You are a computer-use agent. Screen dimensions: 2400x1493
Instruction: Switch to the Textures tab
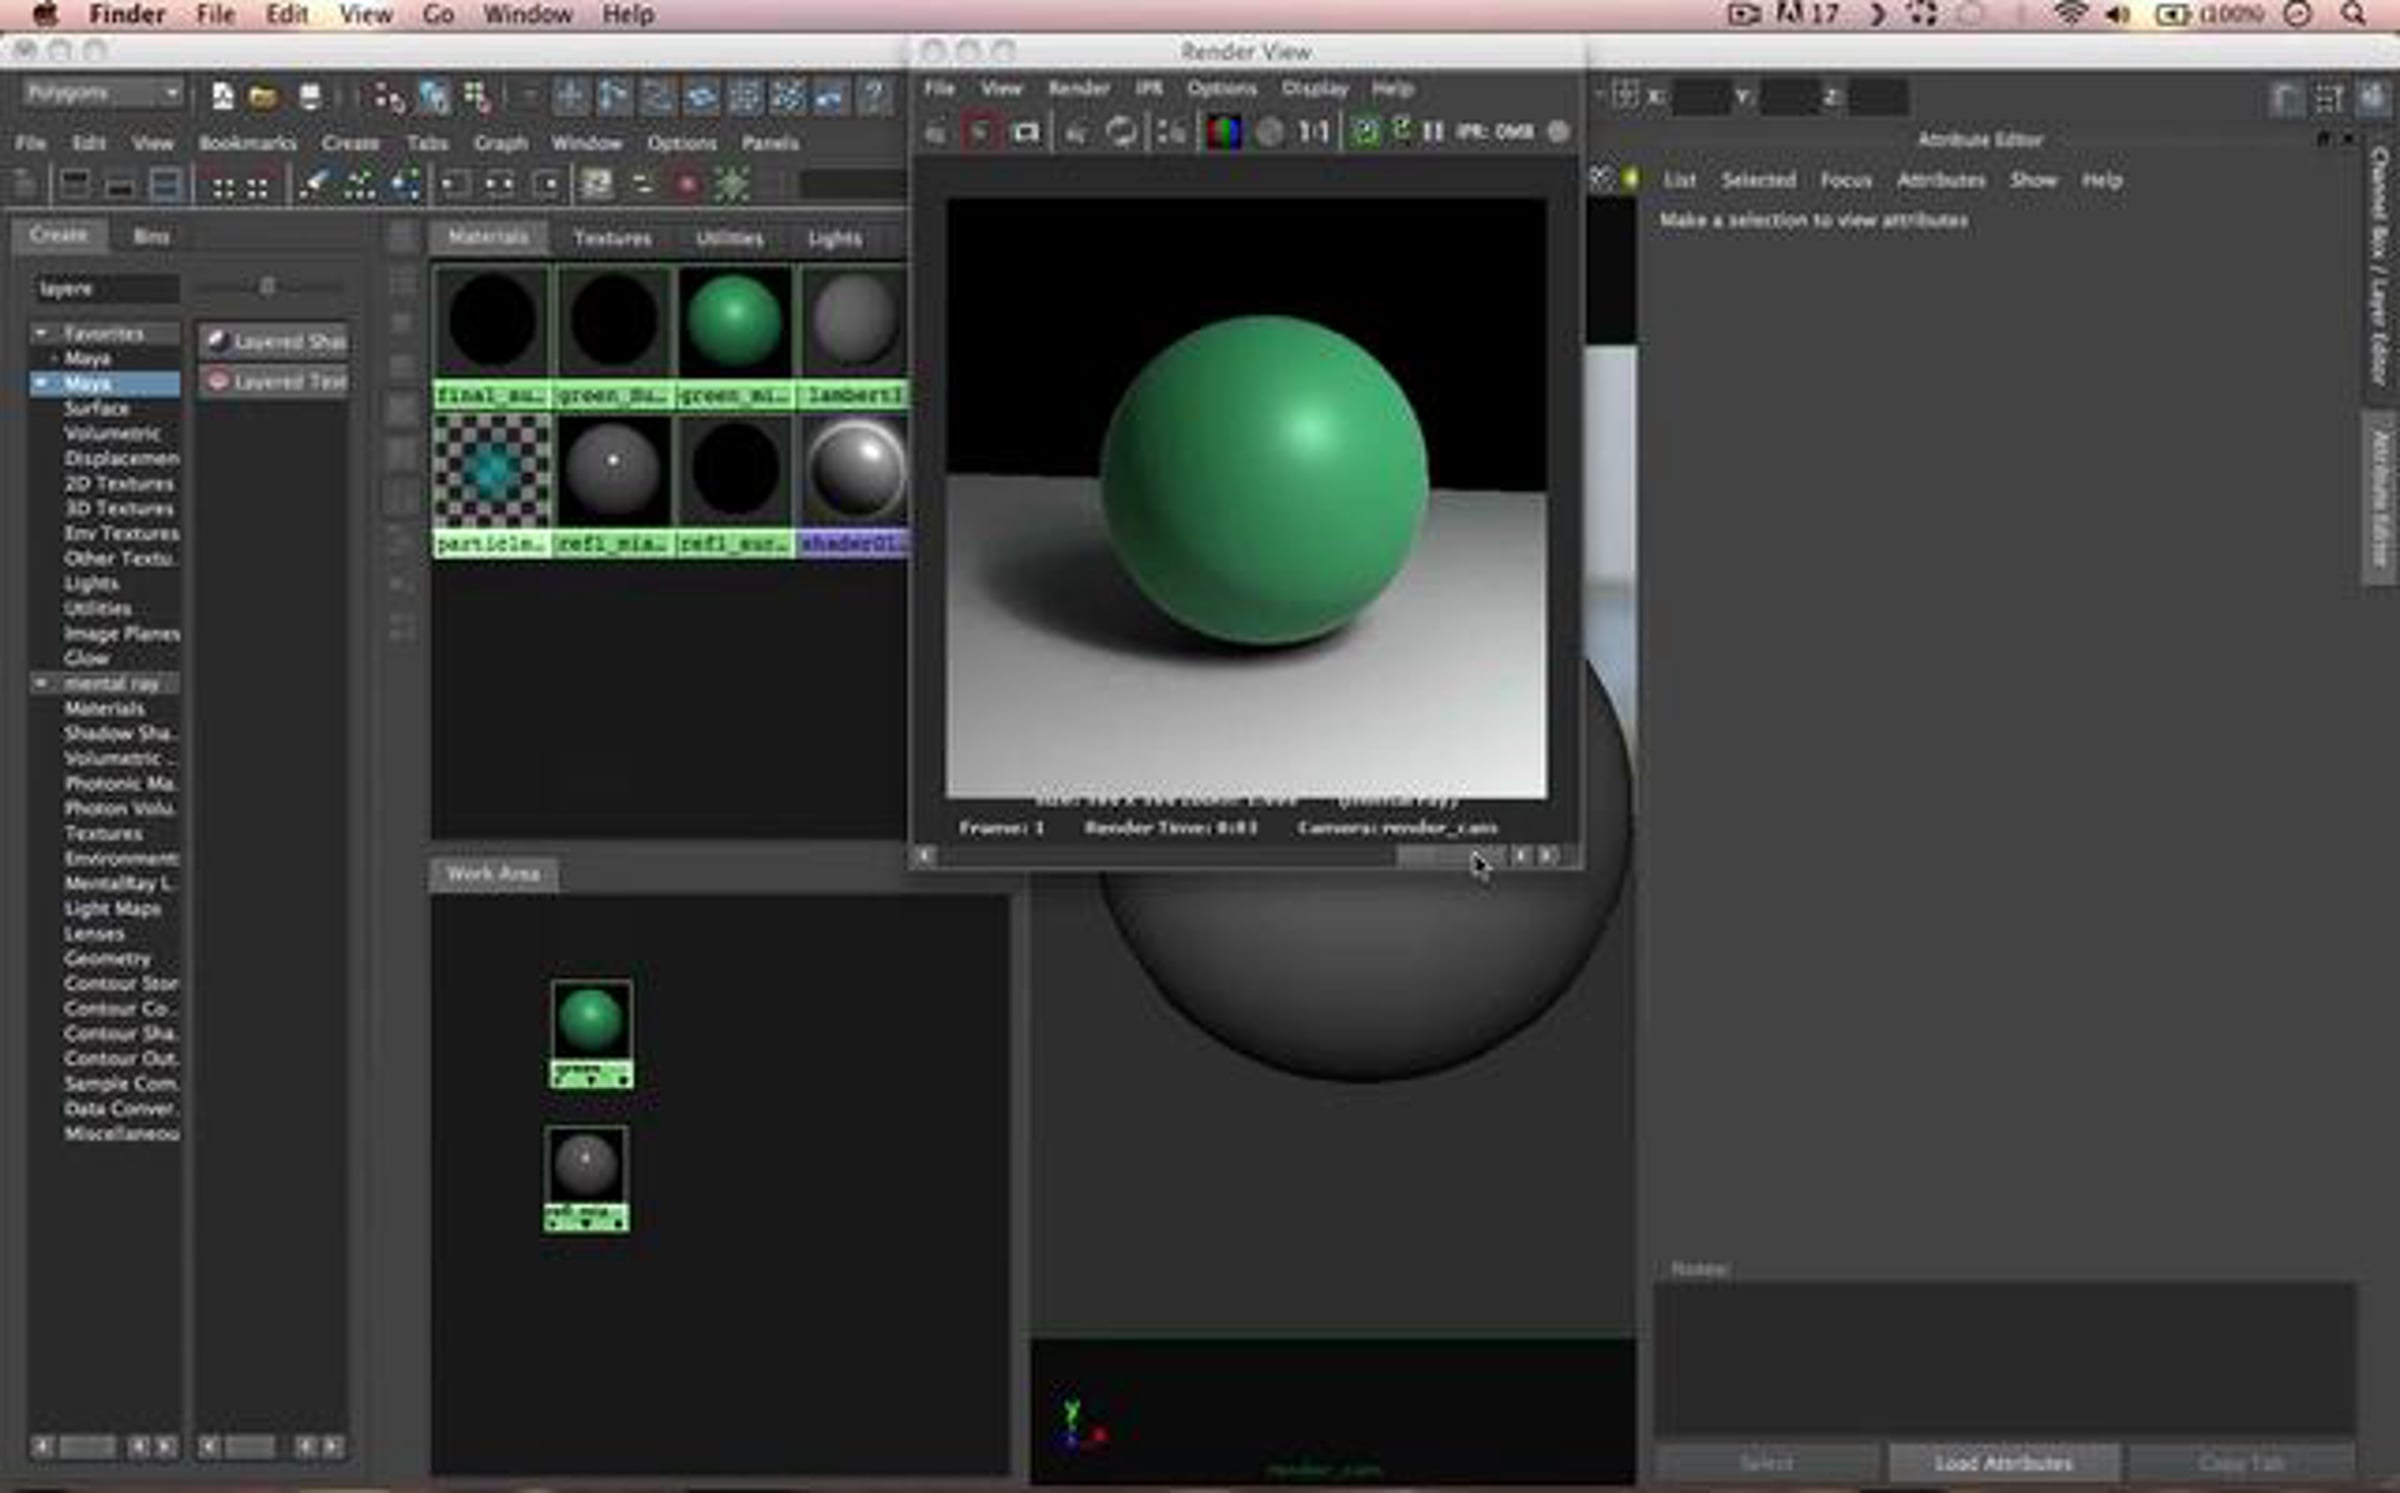pos(612,238)
